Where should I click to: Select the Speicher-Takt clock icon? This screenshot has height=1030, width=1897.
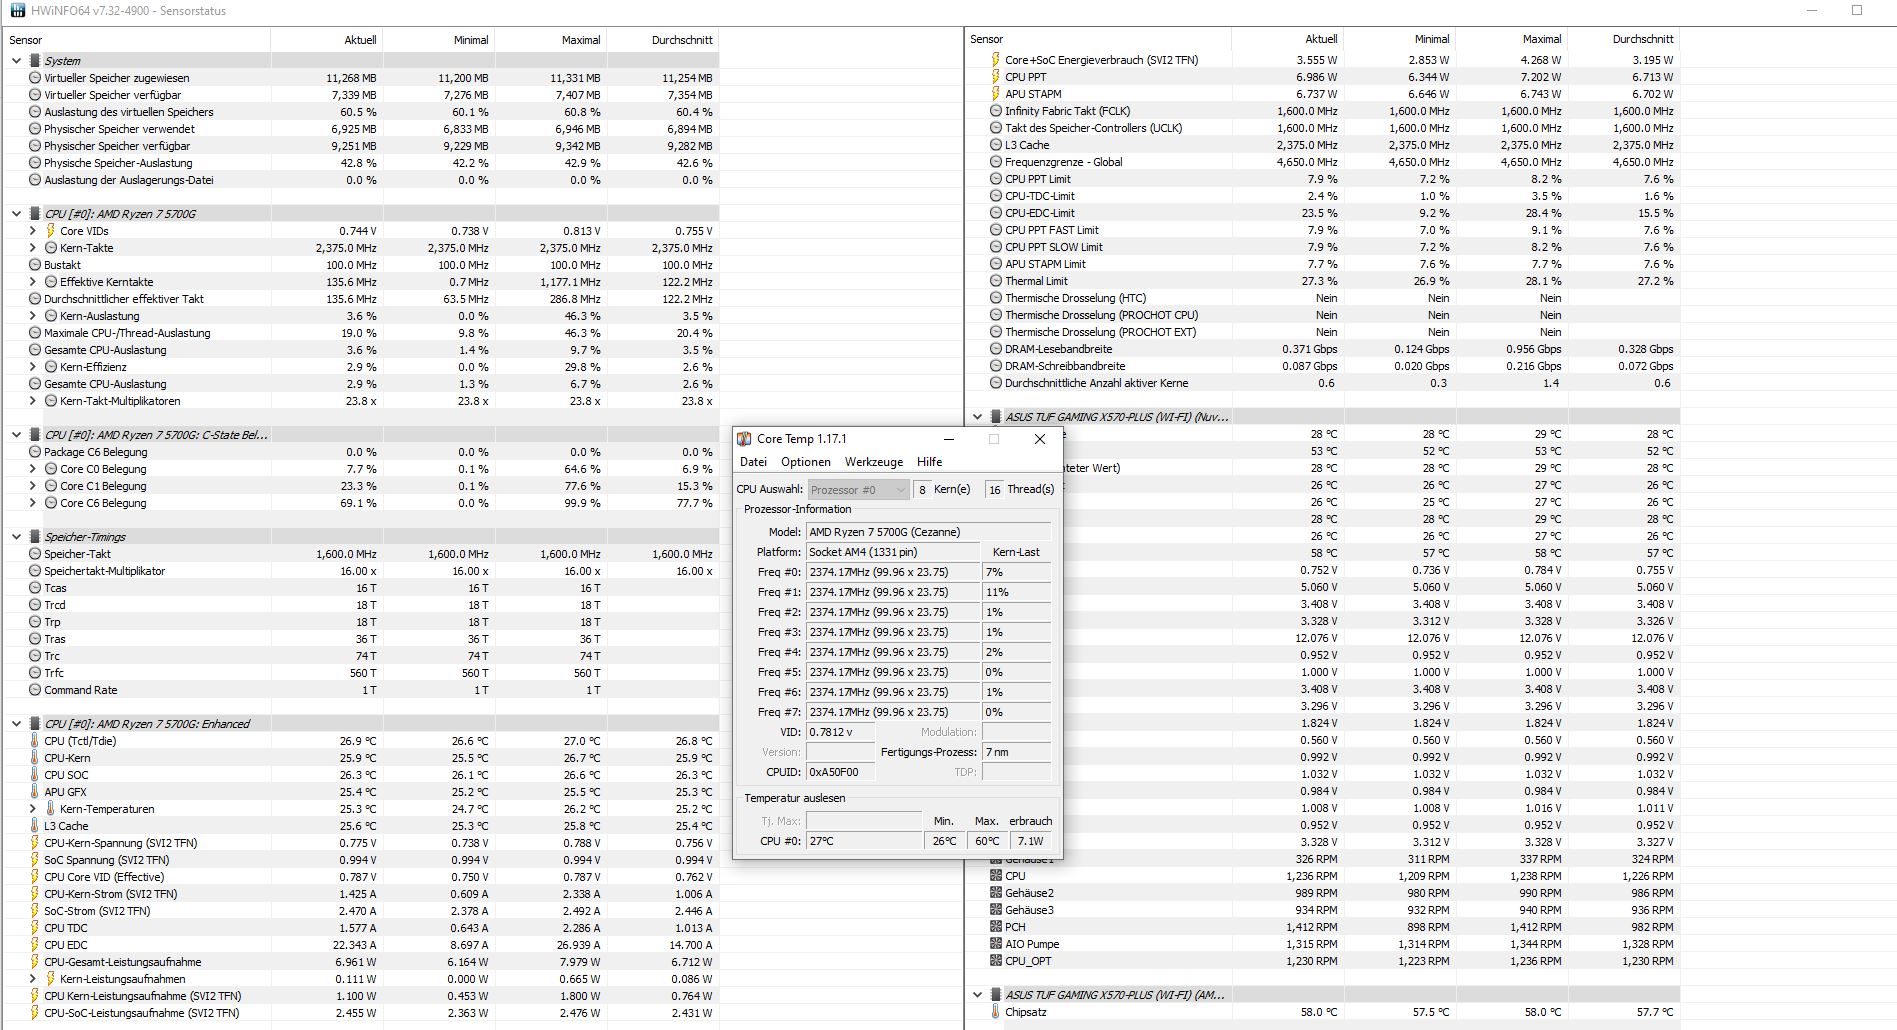(35, 554)
